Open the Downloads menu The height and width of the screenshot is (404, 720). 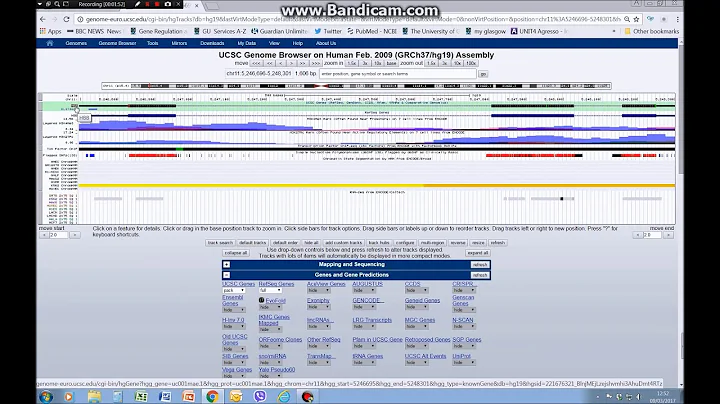point(212,43)
